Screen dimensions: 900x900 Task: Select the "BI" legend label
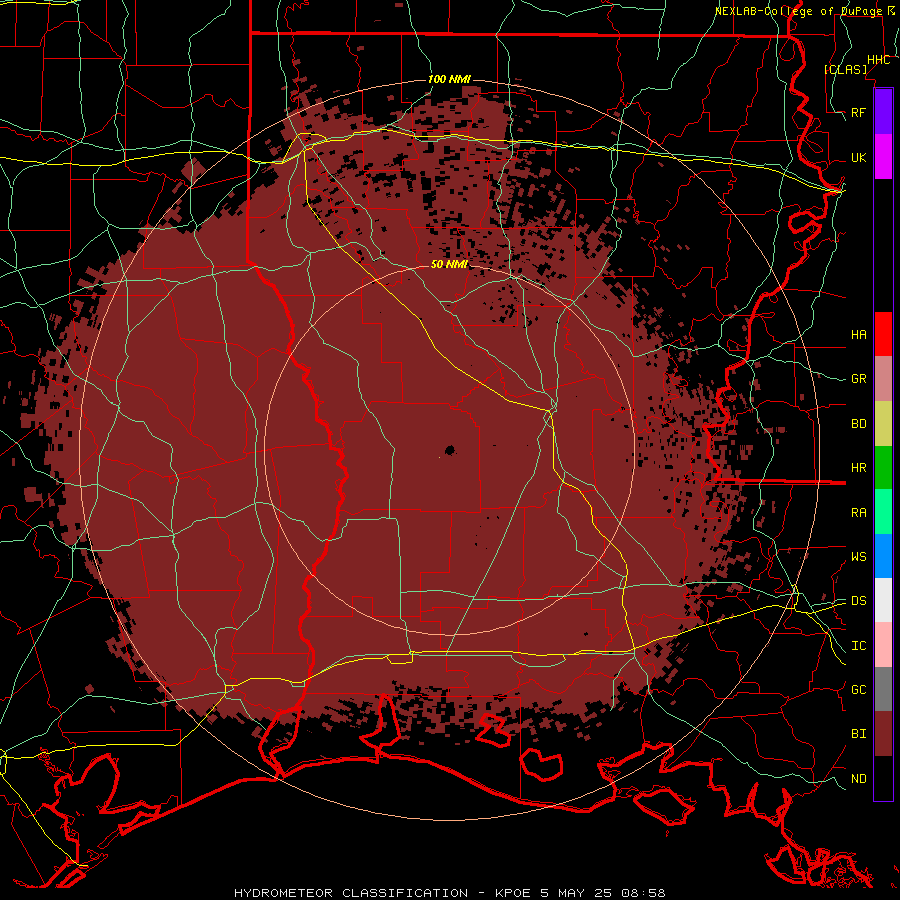point(858,734)
